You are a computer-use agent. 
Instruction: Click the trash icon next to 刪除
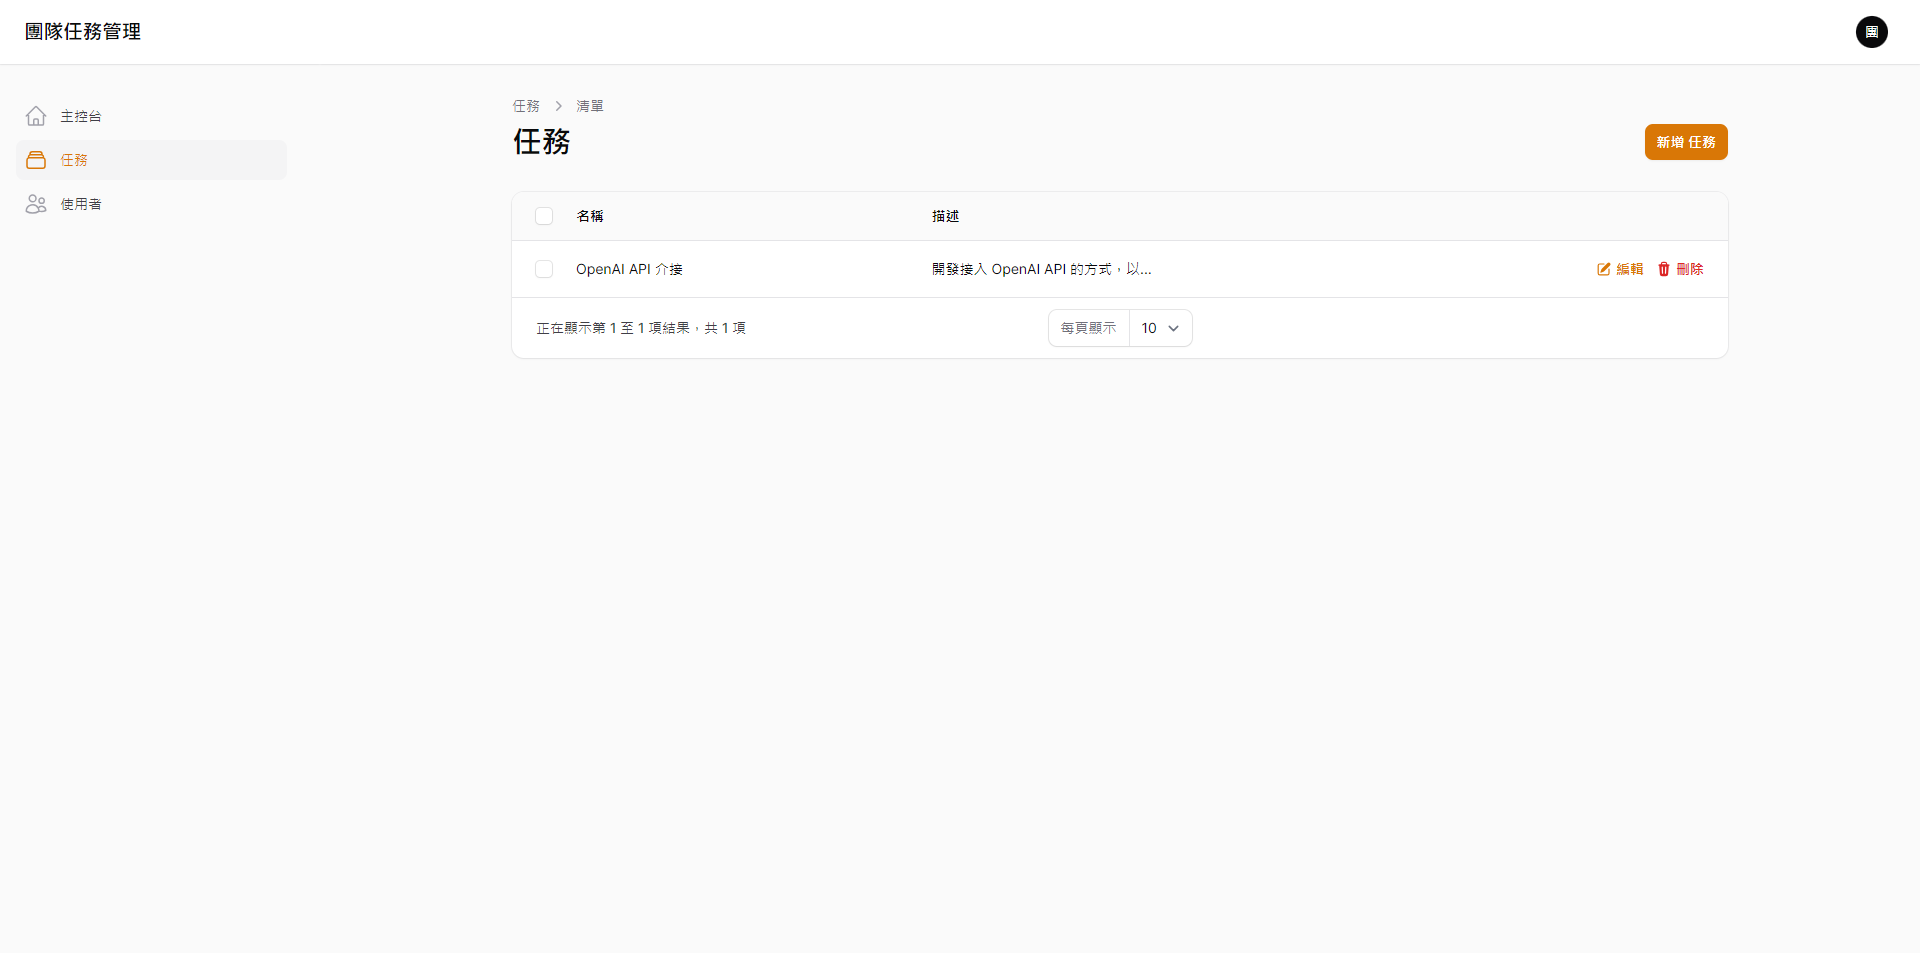point(1664,269)
